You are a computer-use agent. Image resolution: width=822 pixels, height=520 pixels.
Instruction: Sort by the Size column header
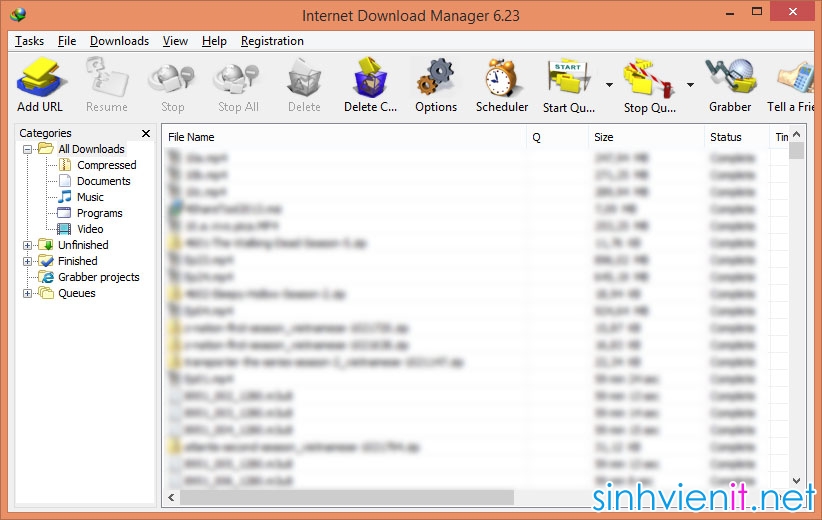[x=646, y=137]
